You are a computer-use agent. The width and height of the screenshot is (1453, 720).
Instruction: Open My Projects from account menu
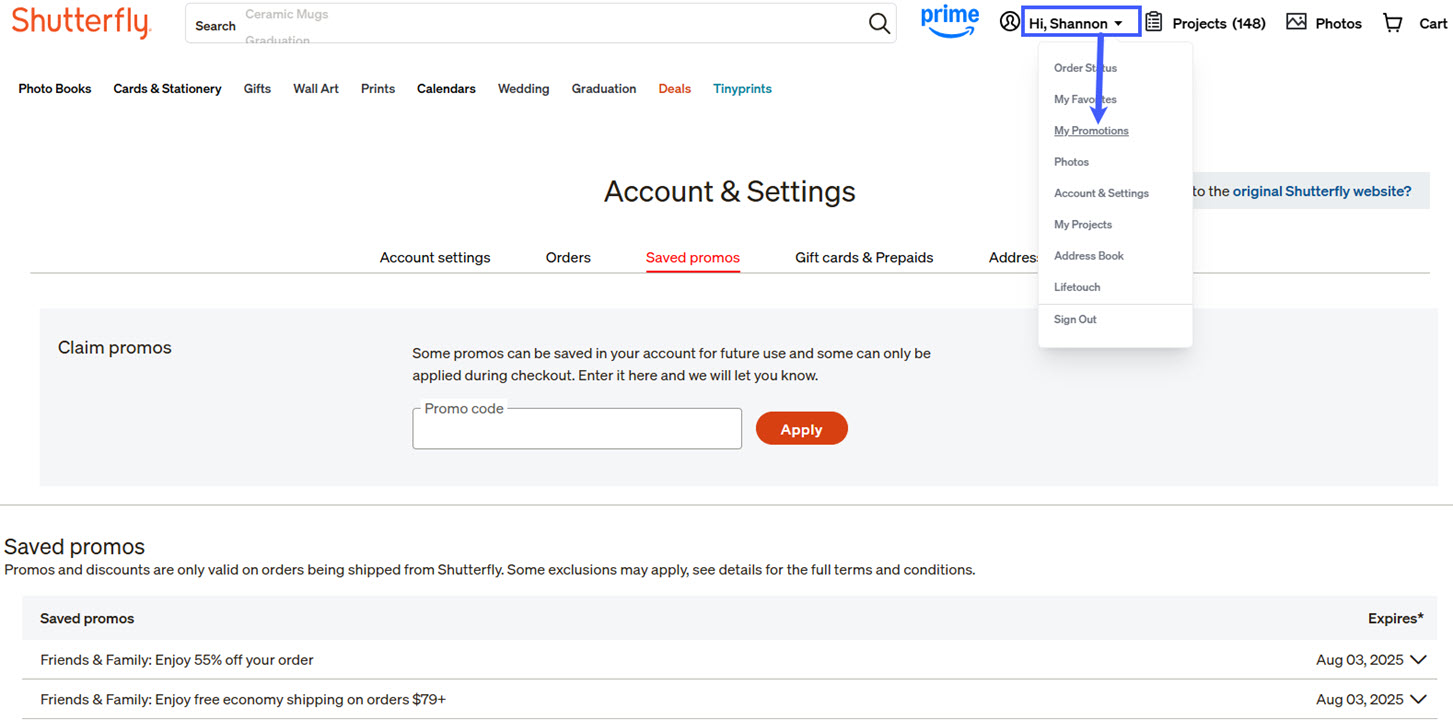[x=1083, y=225]
